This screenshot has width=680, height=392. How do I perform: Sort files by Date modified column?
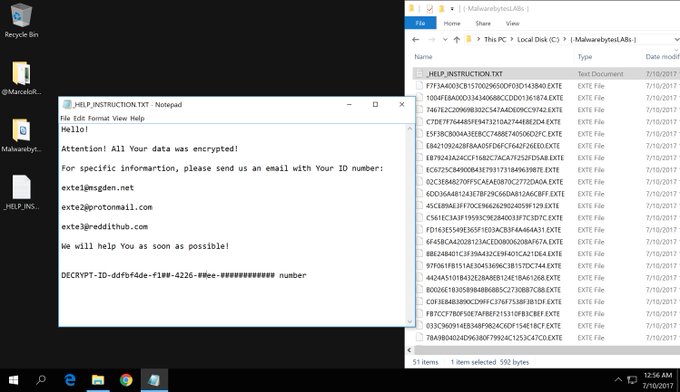662,56
